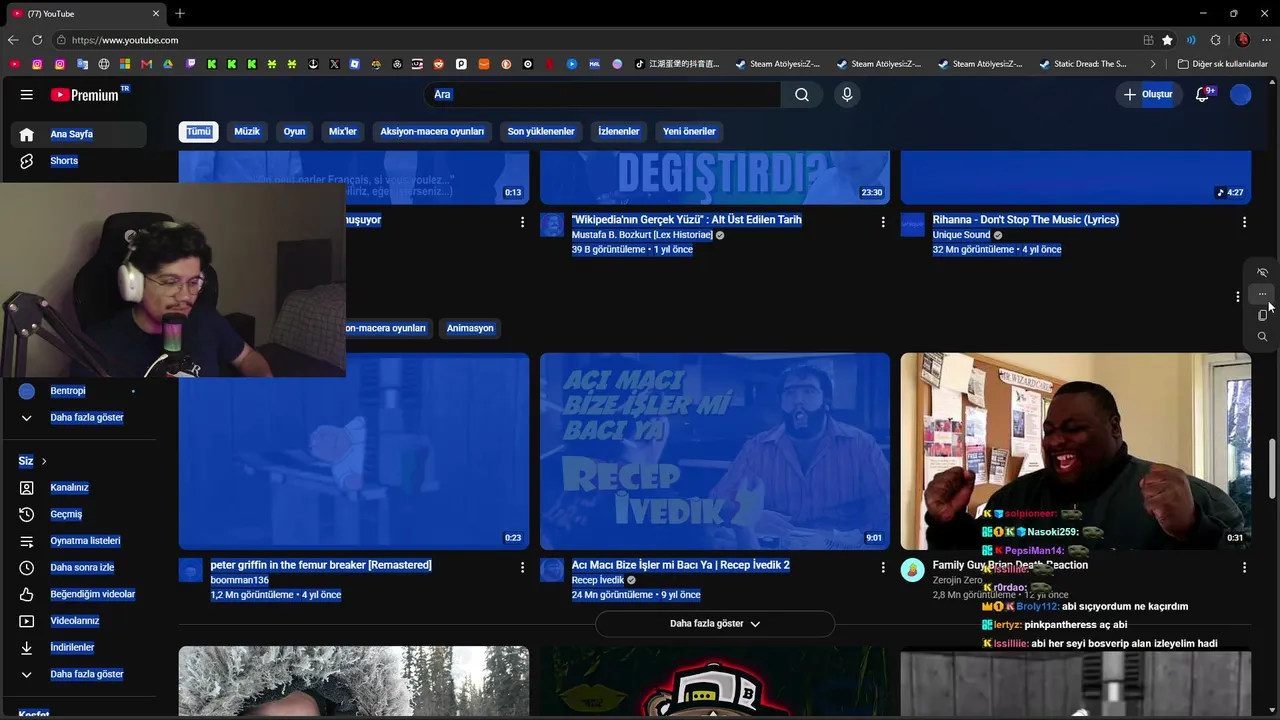
Task: Play the Family Guy Brian Death Reaction thumbnail
Action: point(1076,451)
